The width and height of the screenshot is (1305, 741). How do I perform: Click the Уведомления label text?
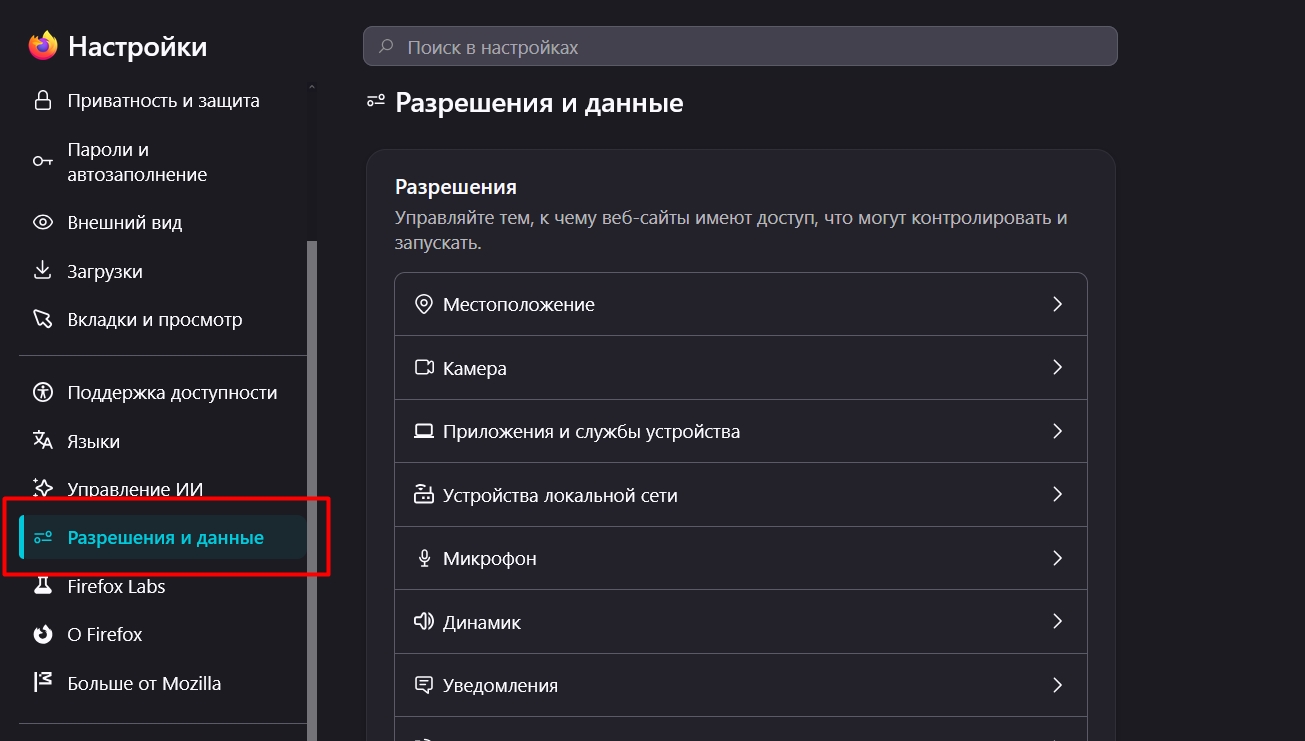point(501,686)
